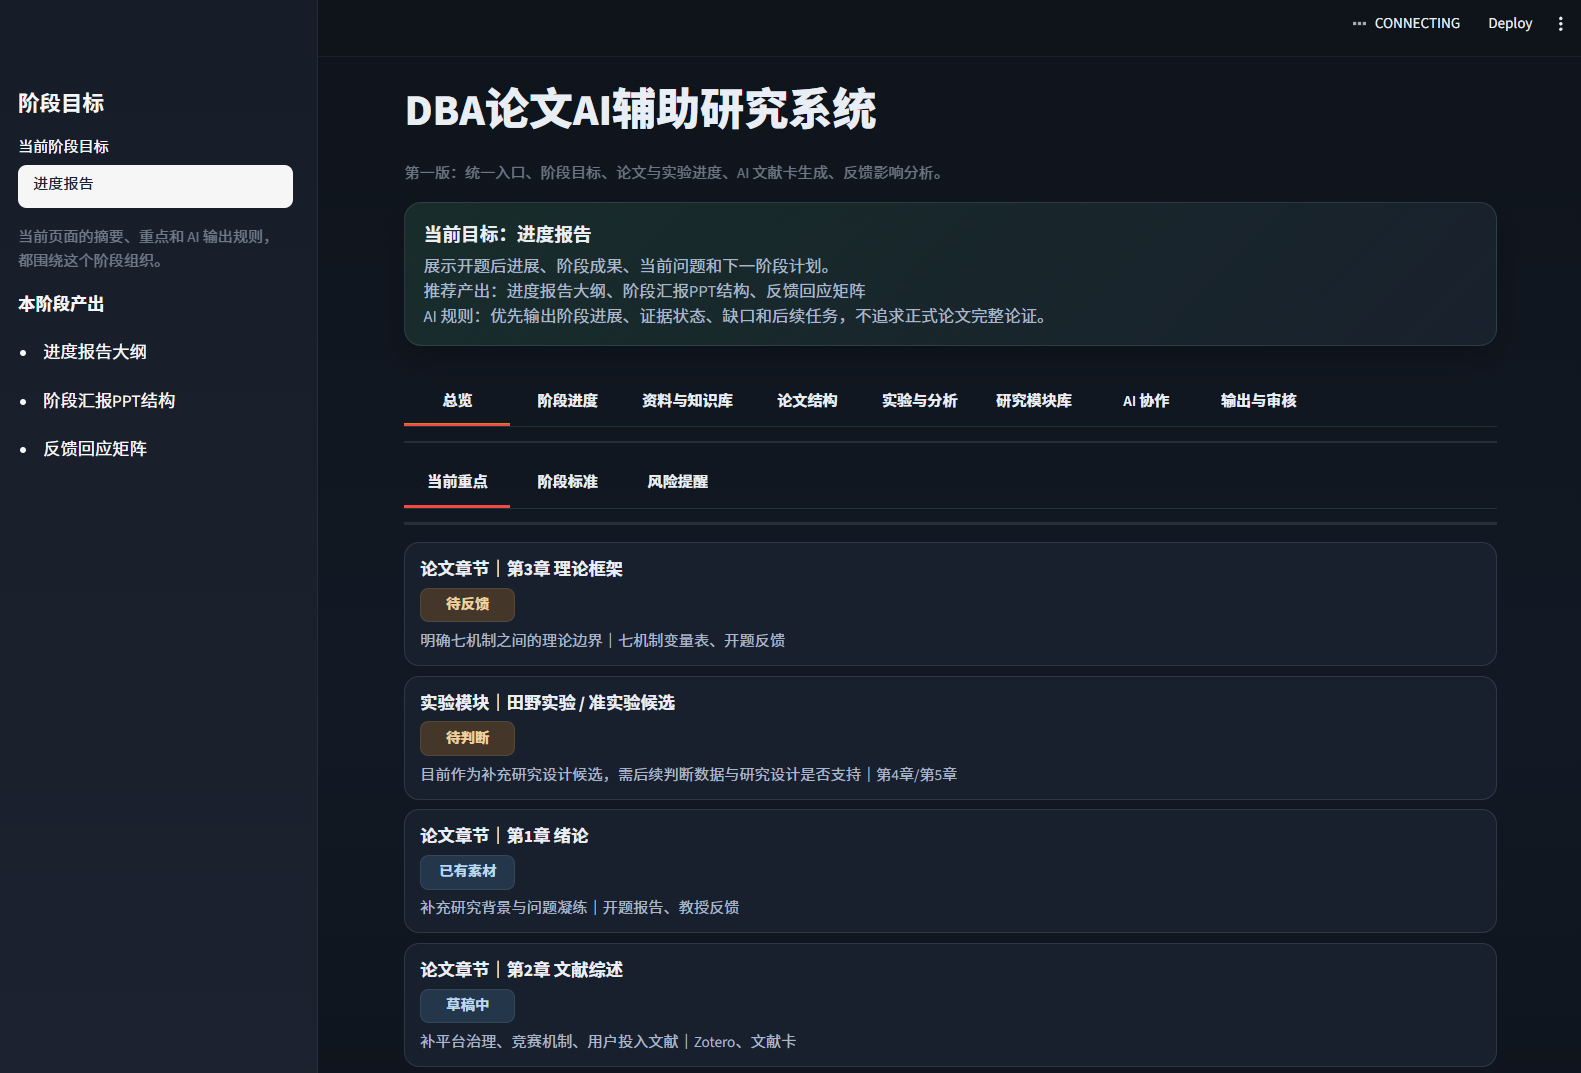Click the 当前目标：进度报告 banner heading
Image resolution: width=1581 pixels, height=1073 pixels.
[x=507, y=235]
